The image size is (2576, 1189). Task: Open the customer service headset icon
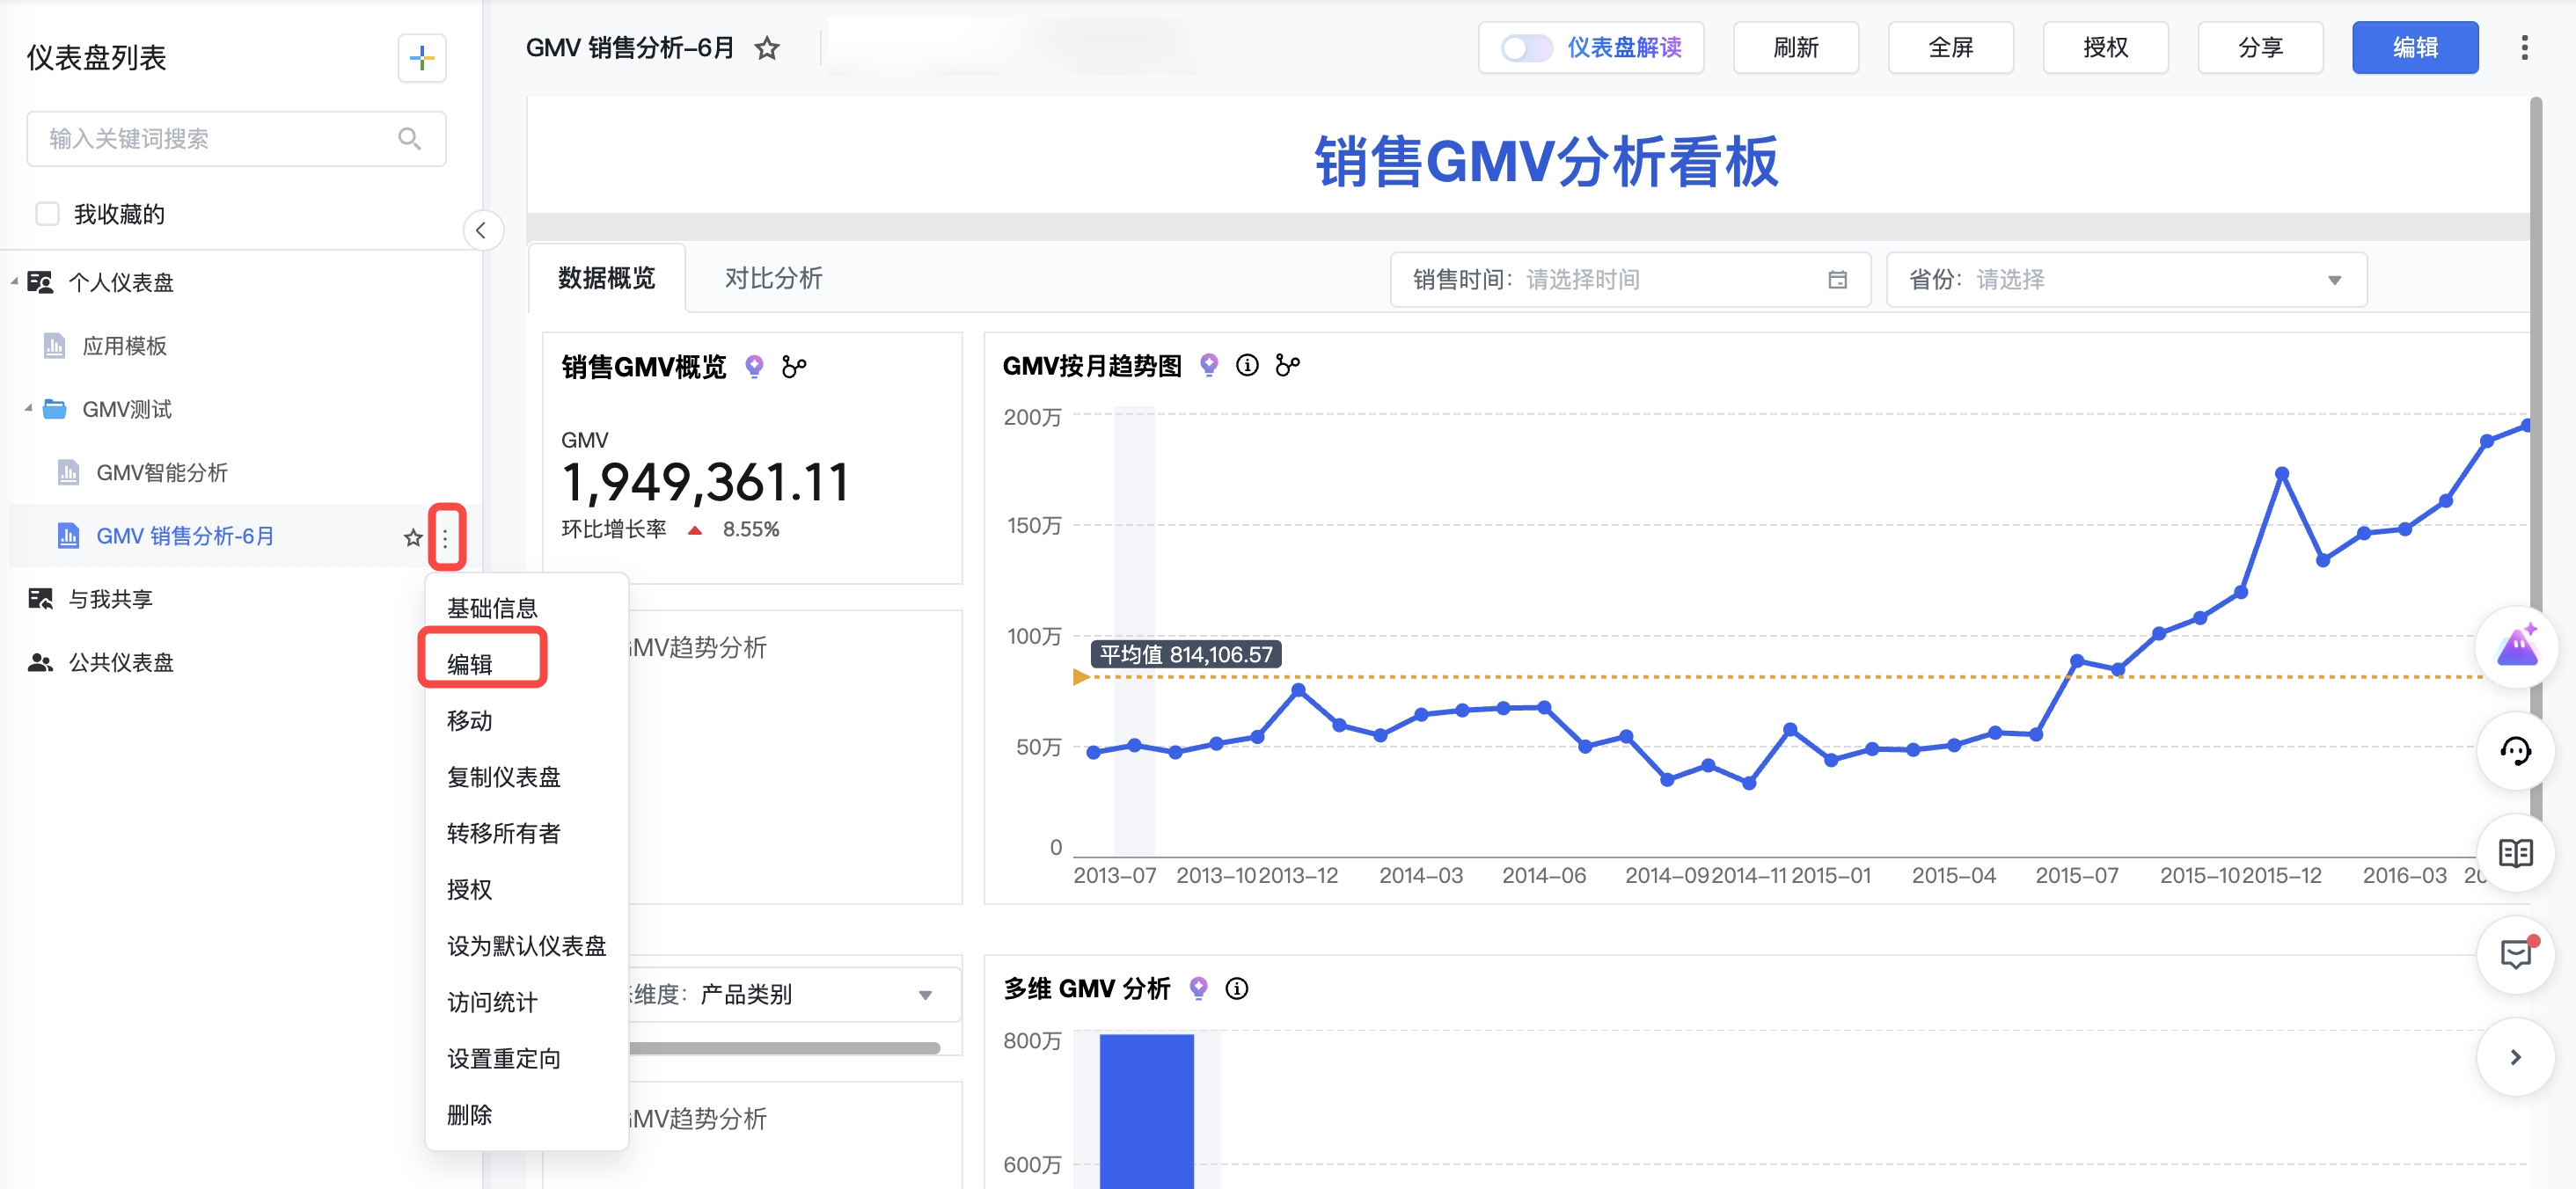pyautogui.click(x=2515, y=751)
